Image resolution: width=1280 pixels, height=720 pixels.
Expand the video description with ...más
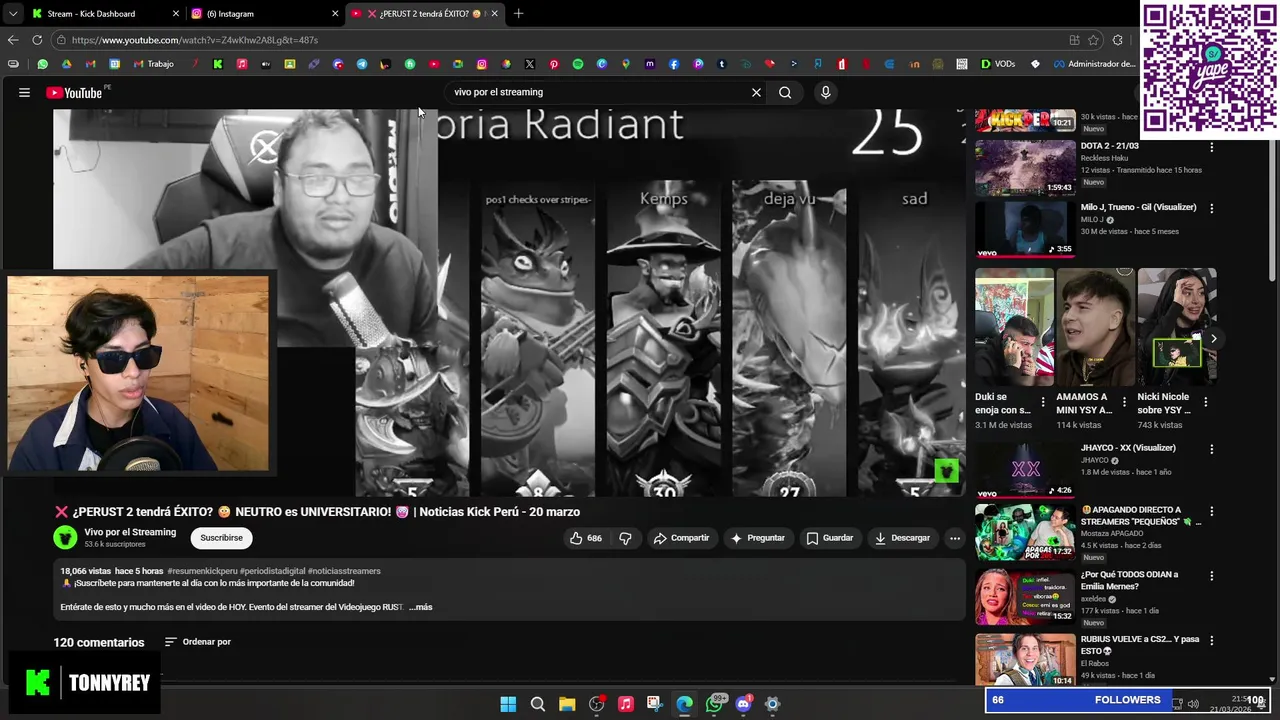click(x=421, y=607)
